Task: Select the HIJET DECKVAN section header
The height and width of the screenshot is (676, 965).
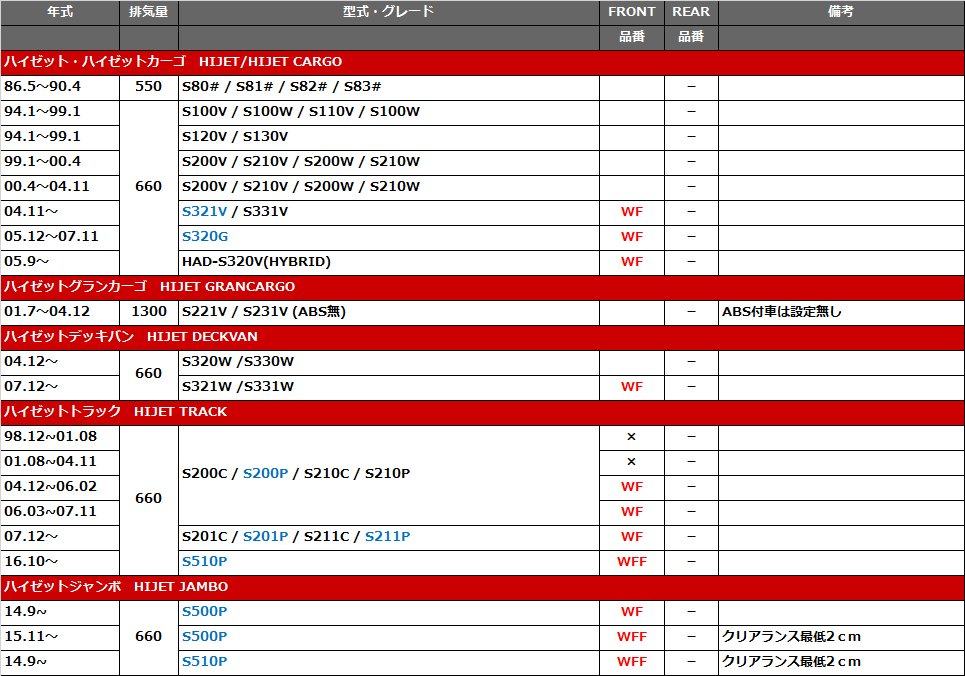Action: (x=482, y=337)
